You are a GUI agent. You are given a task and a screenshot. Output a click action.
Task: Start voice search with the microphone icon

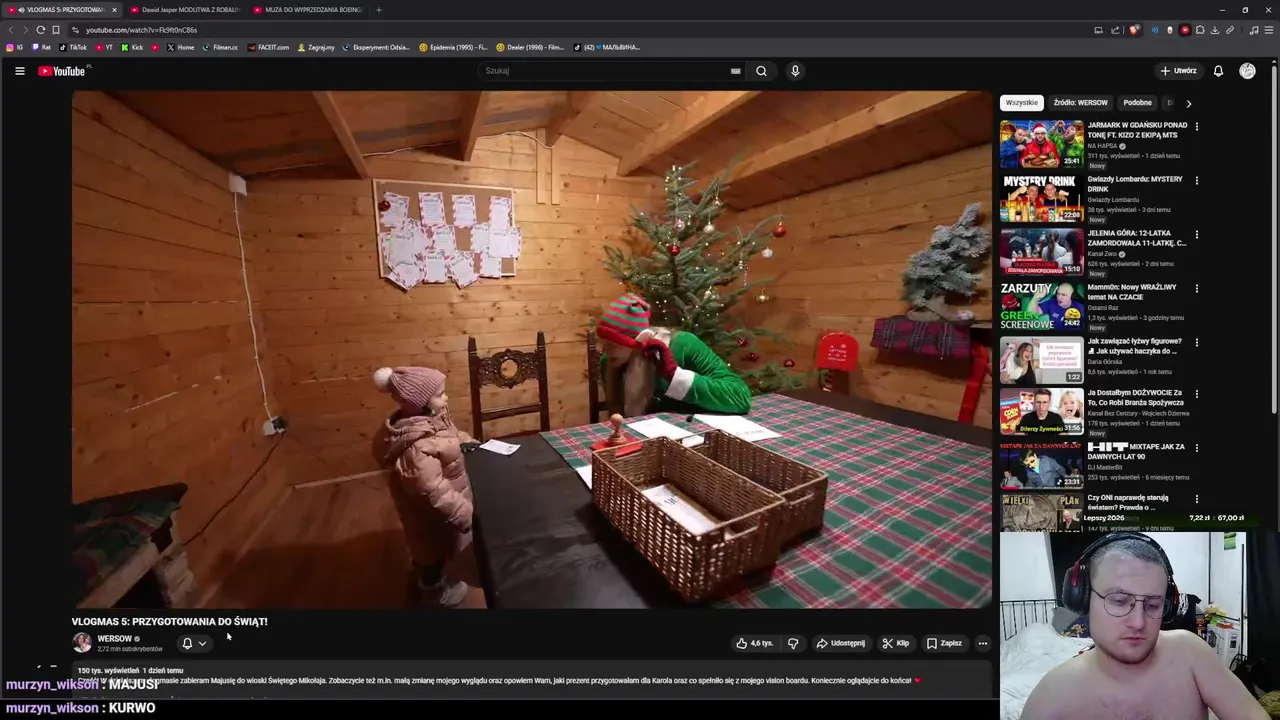click(795, 71)
